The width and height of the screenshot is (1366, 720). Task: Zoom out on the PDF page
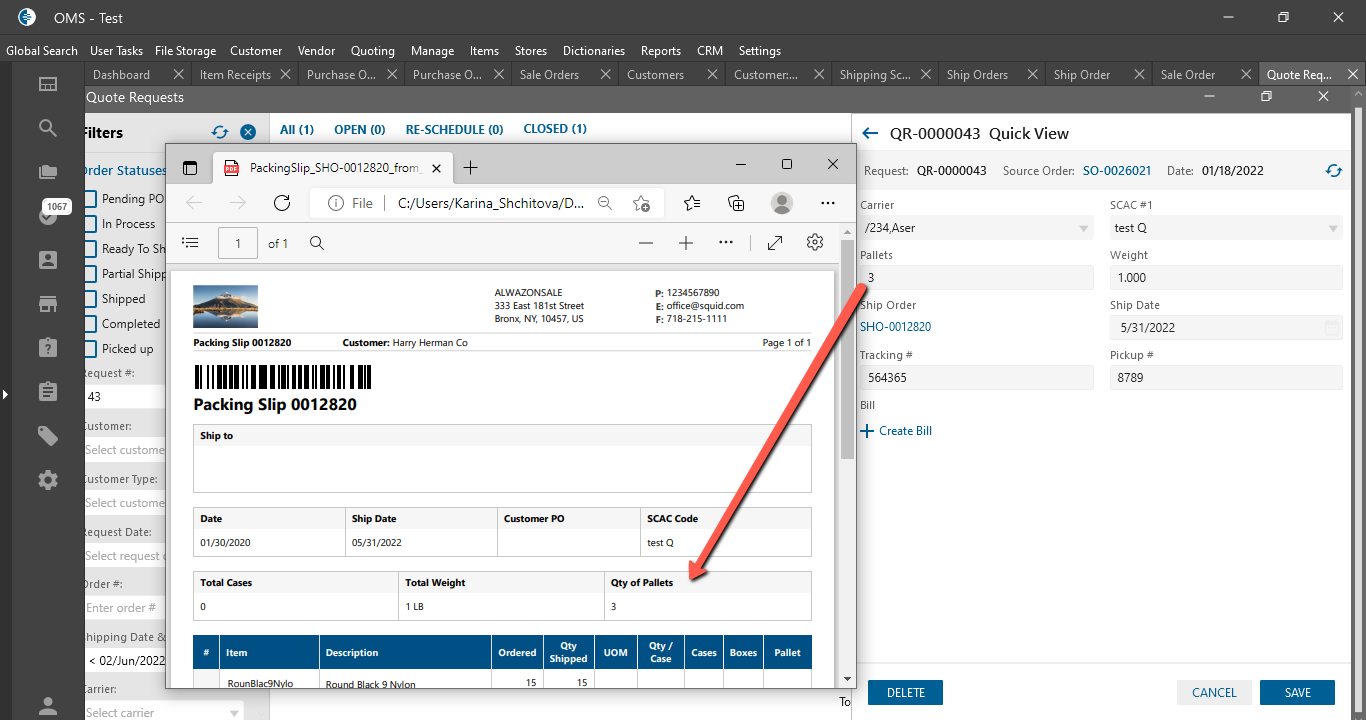tap(646, 243)
